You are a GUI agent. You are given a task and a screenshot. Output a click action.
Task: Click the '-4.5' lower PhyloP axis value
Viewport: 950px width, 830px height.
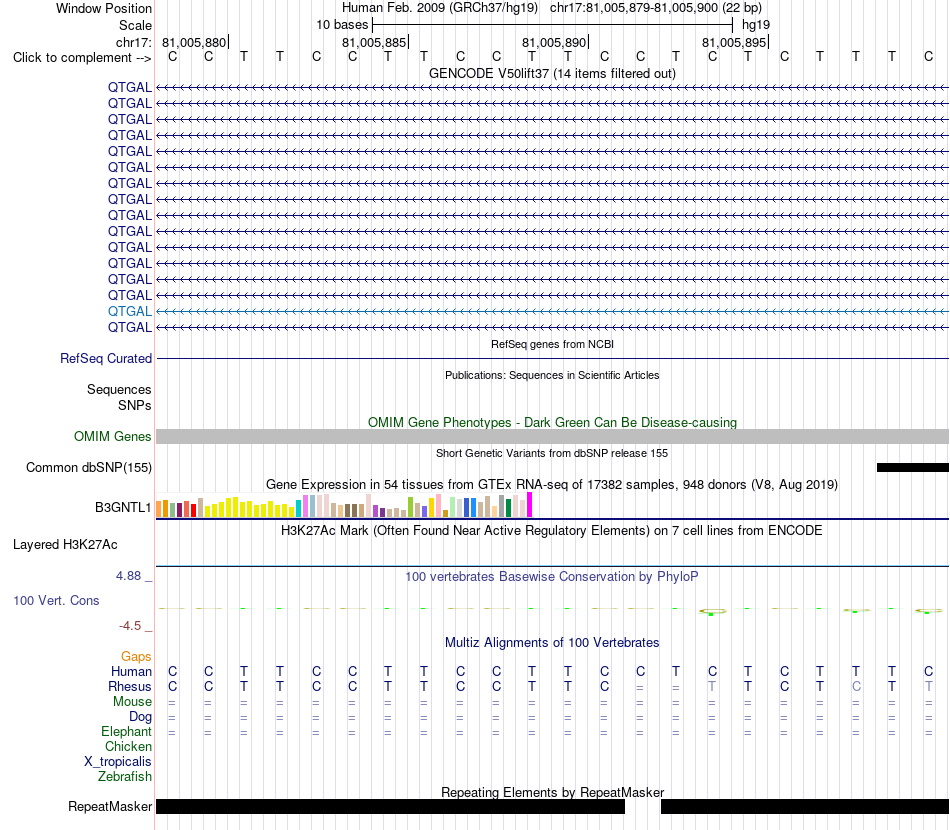pyautogui.click(x=130, y=626)
